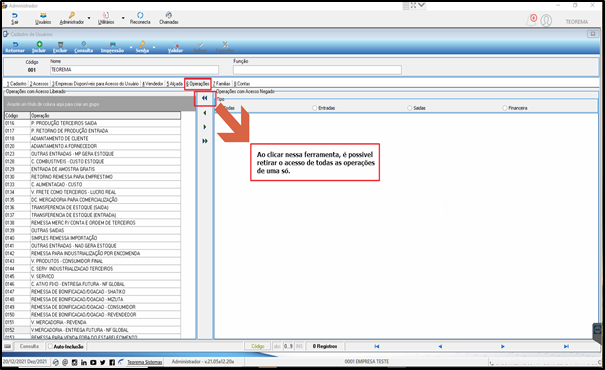Move selected operation right with single arrow
605x370 pixels.
204,127
